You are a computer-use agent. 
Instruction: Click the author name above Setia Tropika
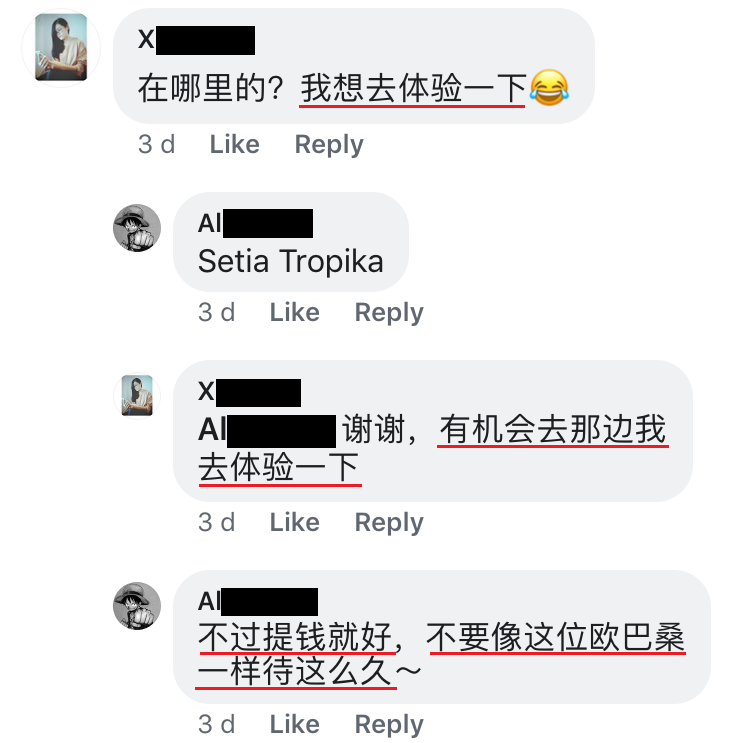[255, 223]
